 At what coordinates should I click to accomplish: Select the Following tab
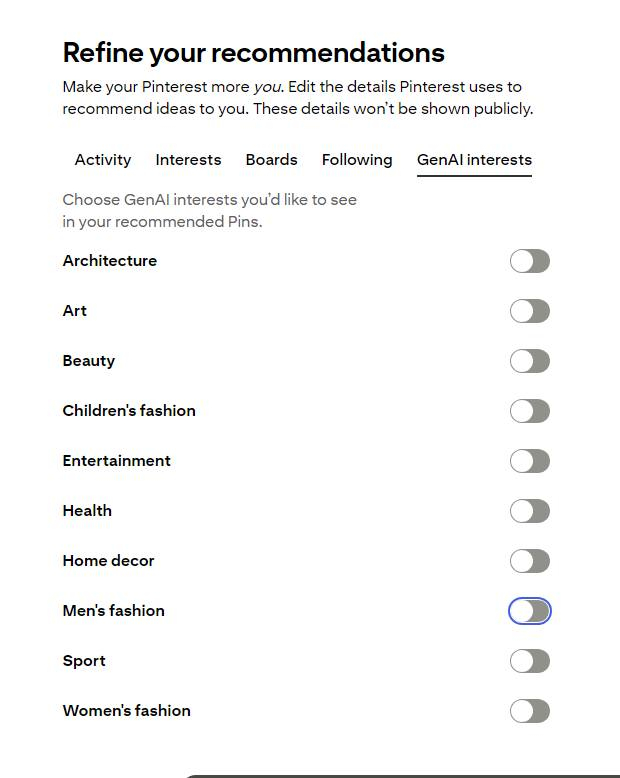coord(357,160)
